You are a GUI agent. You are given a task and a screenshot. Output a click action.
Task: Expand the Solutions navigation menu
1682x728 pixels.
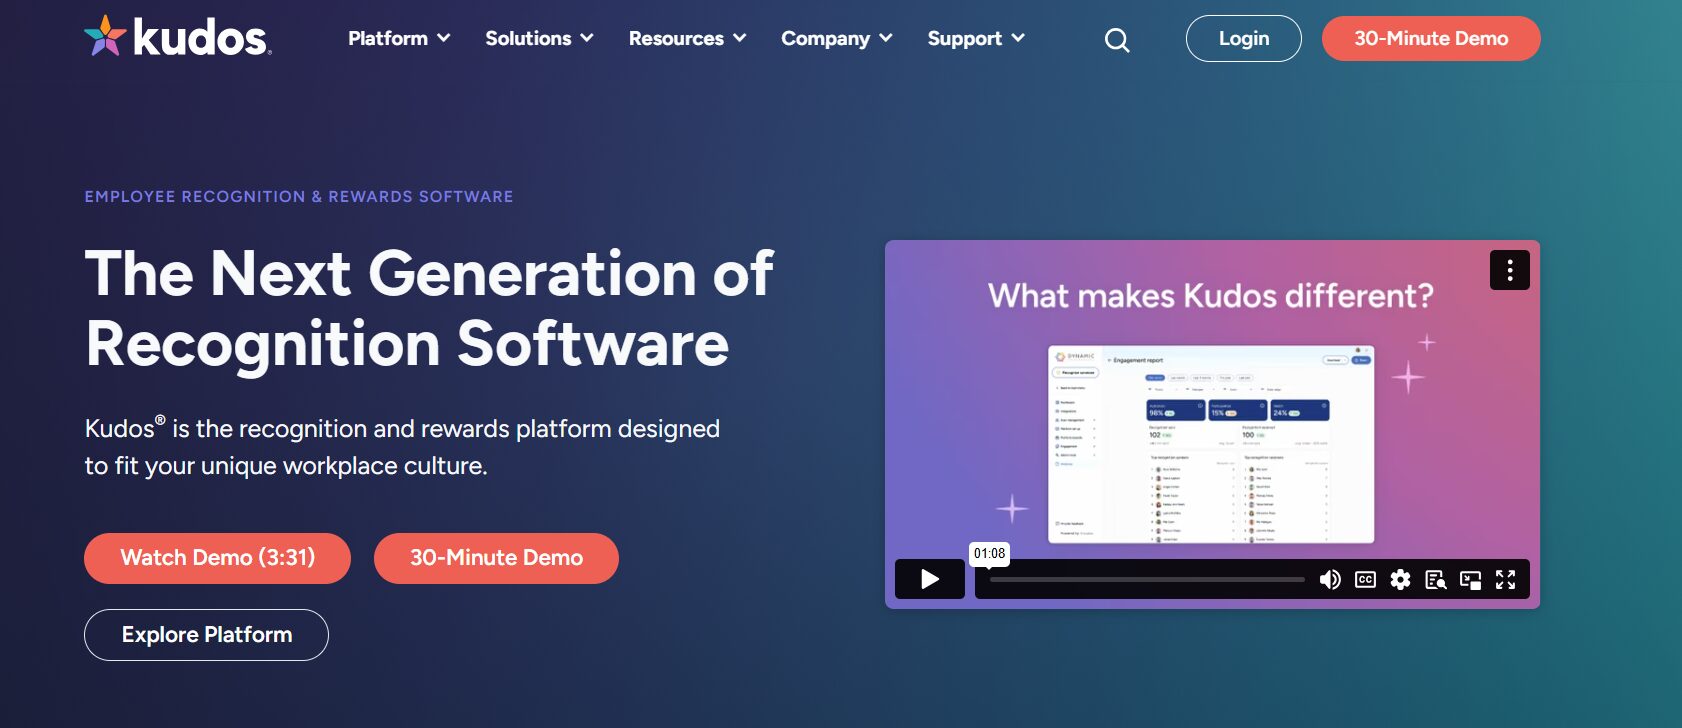pos(539,38)
